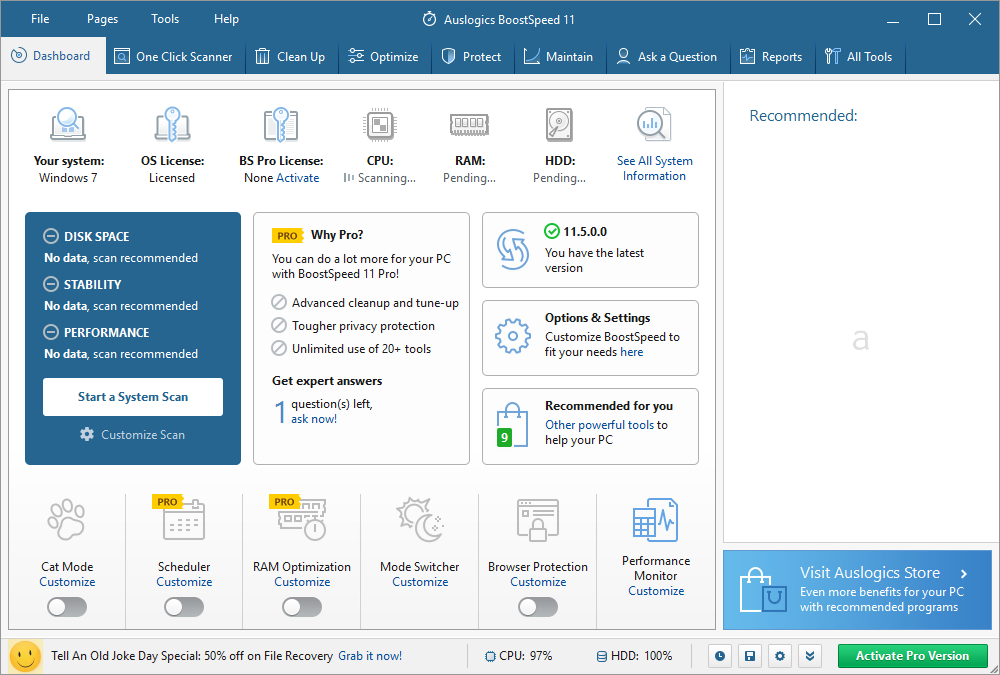Click the Your system computer icon
Image resolution: width=1000 pixels, height=675 pixels.
(x=68, y=124)
